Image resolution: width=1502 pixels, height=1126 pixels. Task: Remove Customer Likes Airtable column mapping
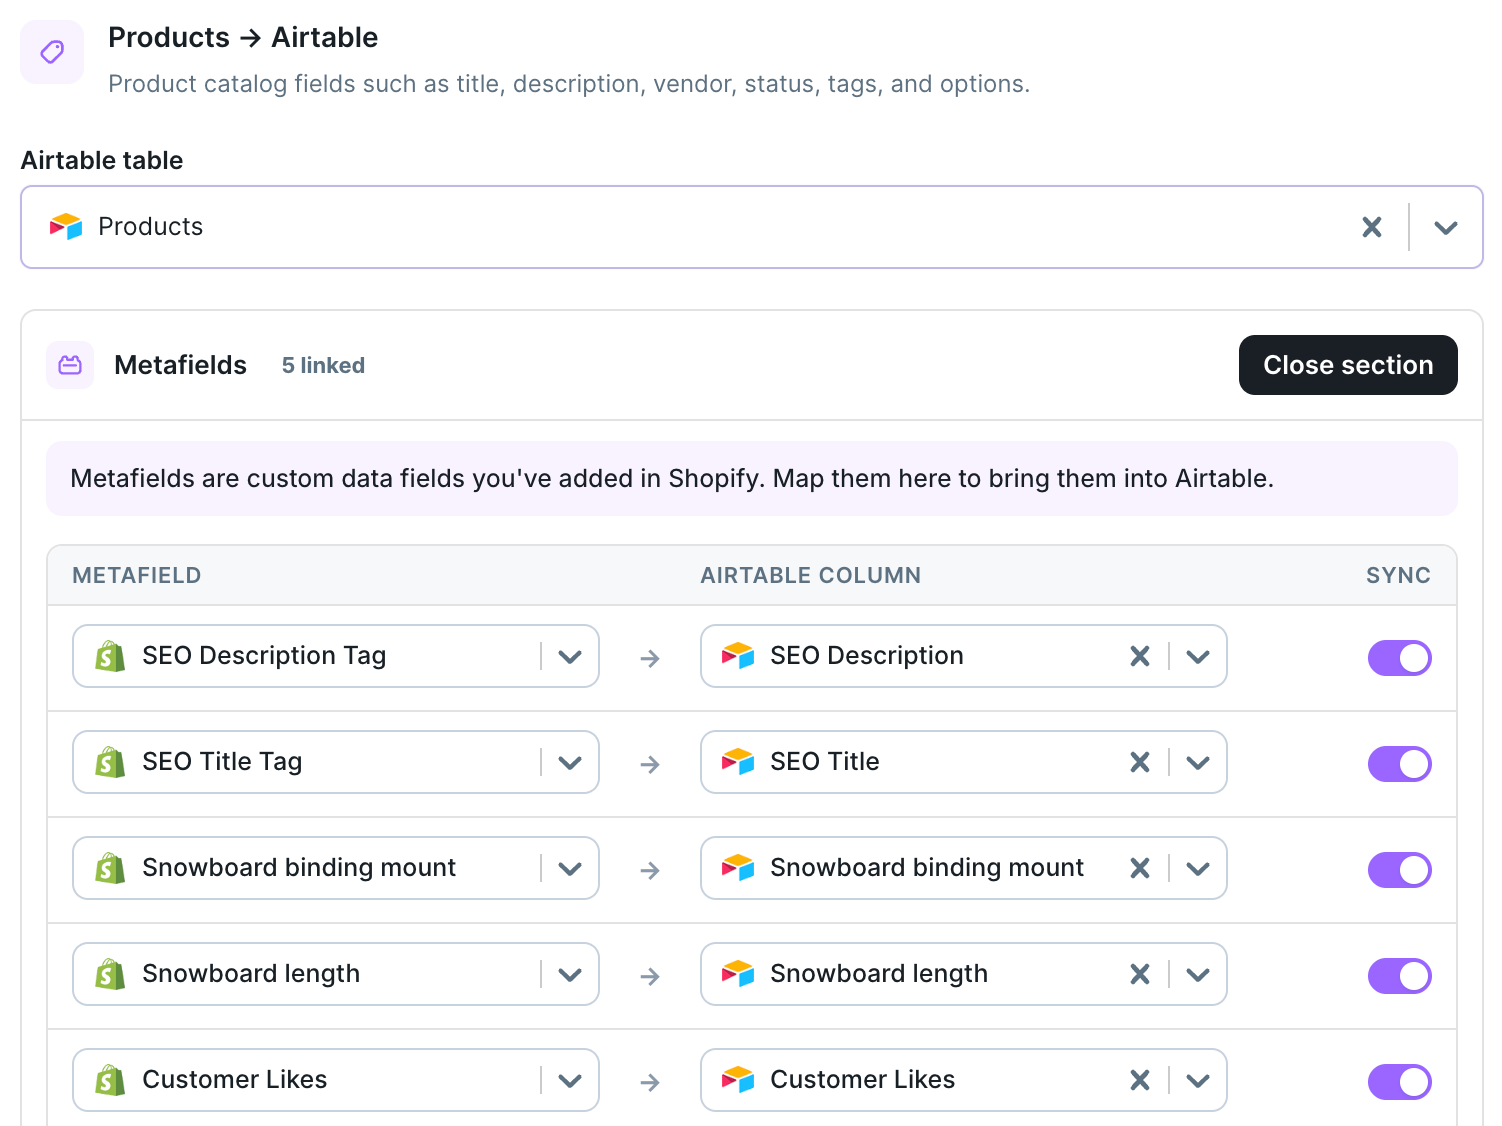(x=1140, y=1080)
